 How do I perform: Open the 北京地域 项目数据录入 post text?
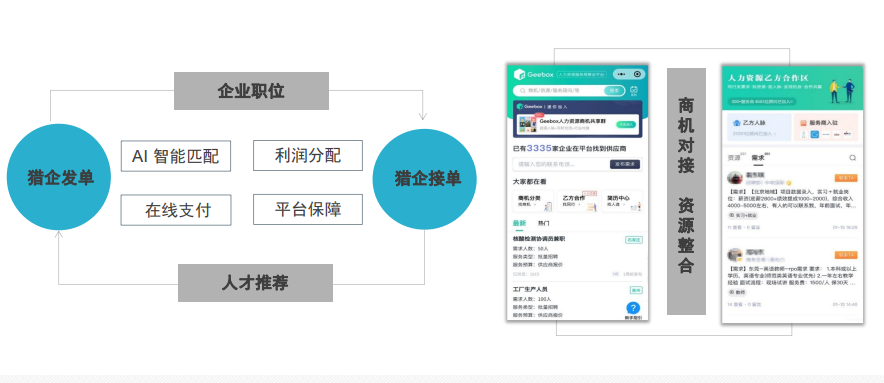[792, 199]
